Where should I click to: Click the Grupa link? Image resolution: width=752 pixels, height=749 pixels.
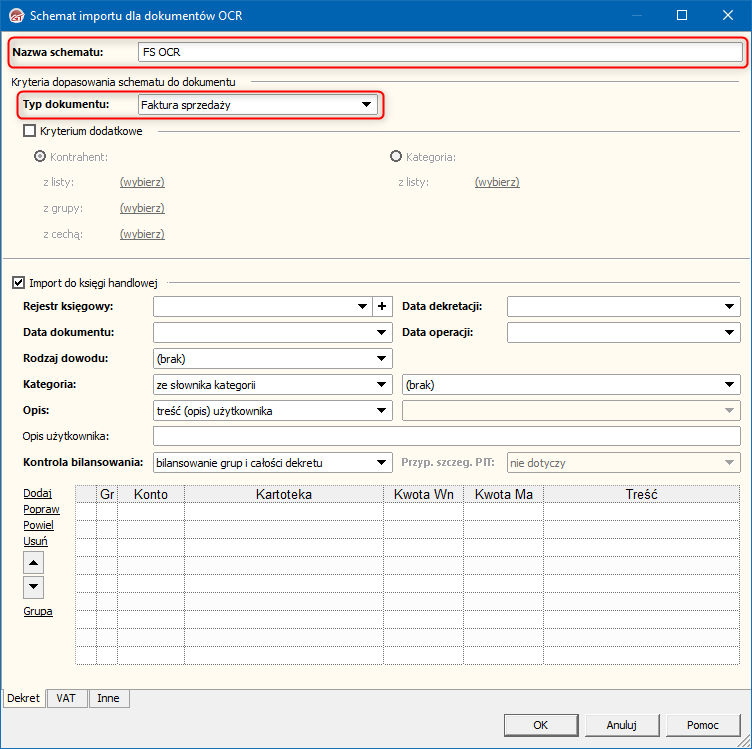[x=38, y=611]
